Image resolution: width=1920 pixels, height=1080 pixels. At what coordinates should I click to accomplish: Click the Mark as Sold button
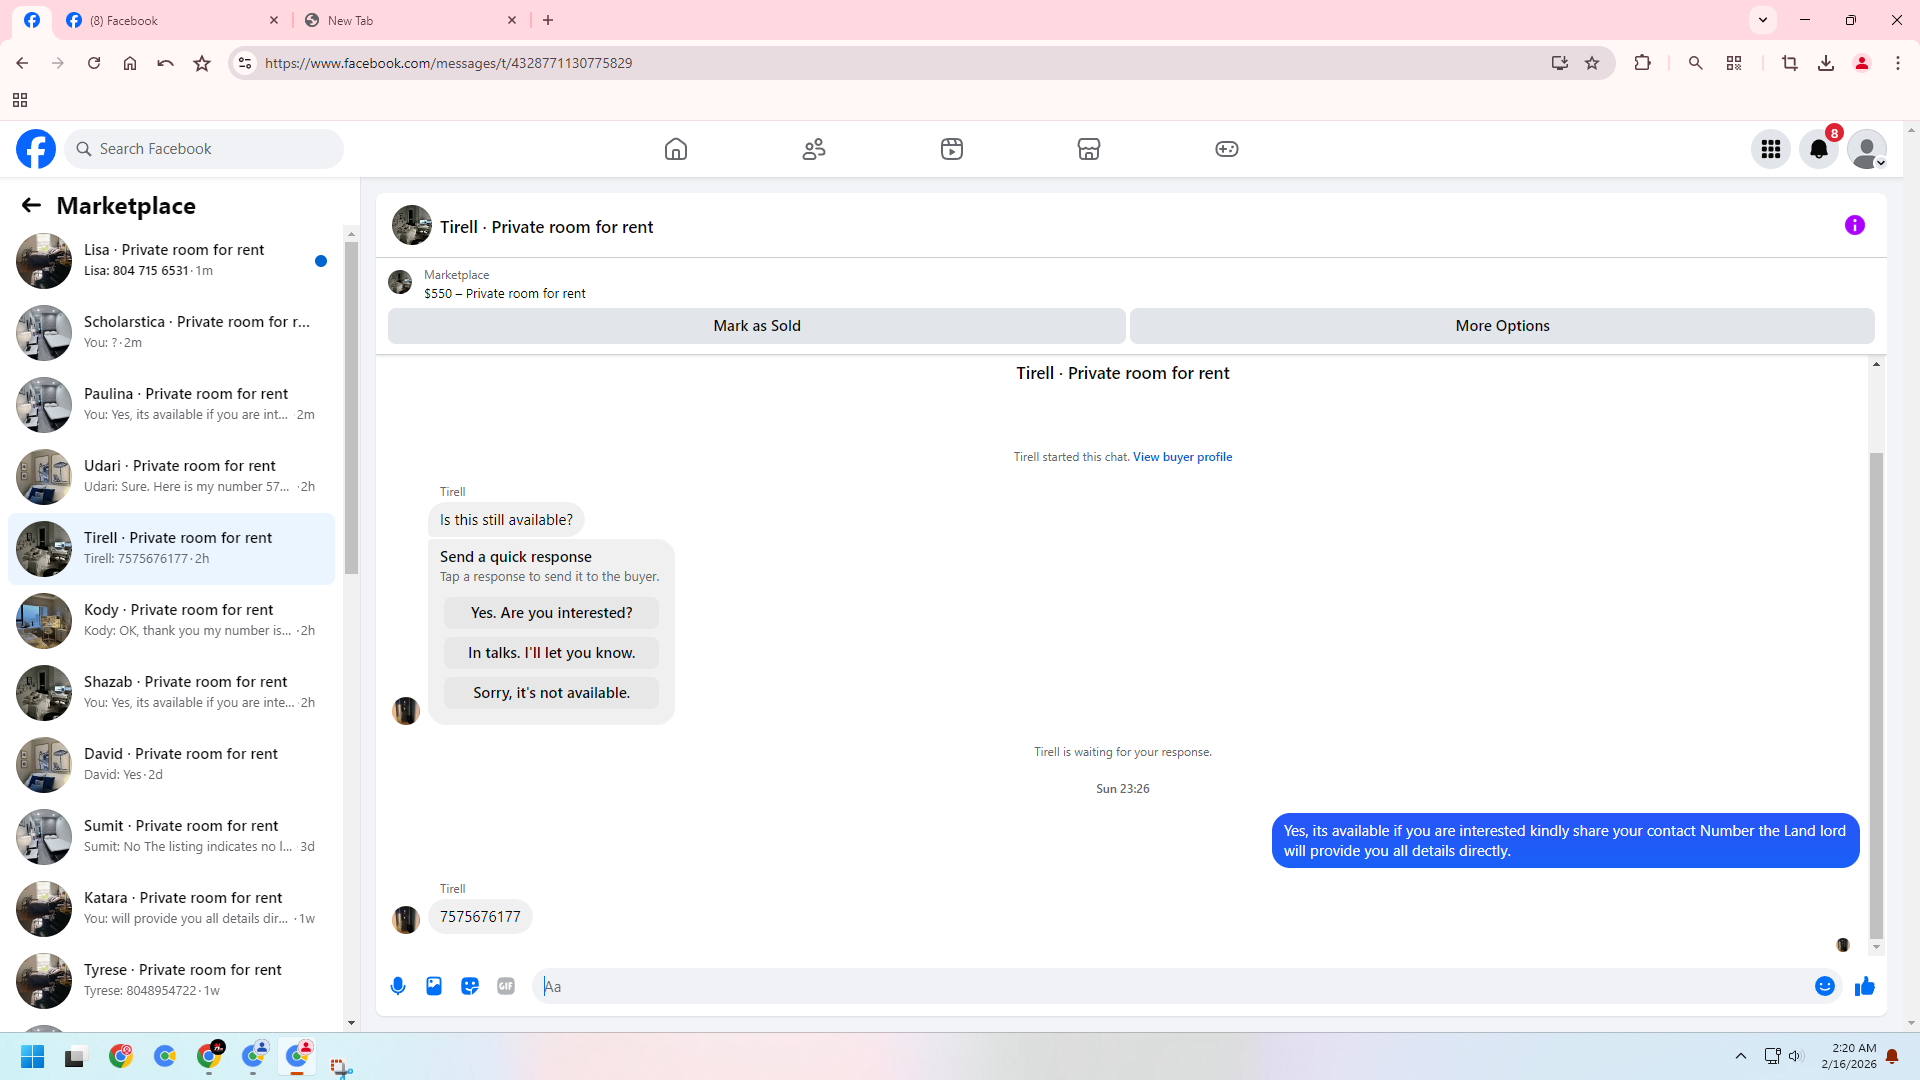click(x=757, y=326)
